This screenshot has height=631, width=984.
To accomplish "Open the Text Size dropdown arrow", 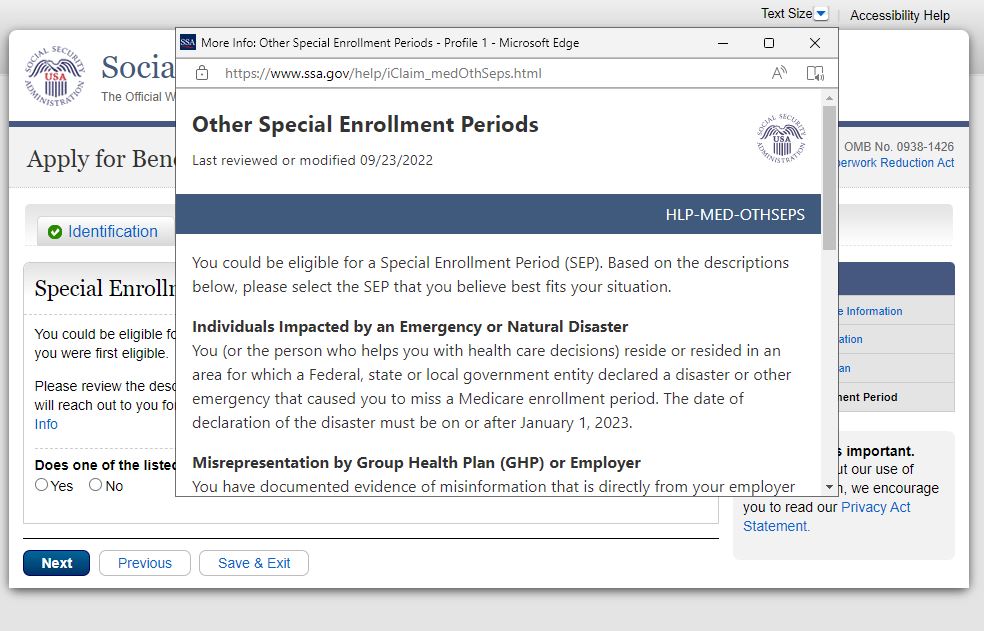I will tap(821, 14).
